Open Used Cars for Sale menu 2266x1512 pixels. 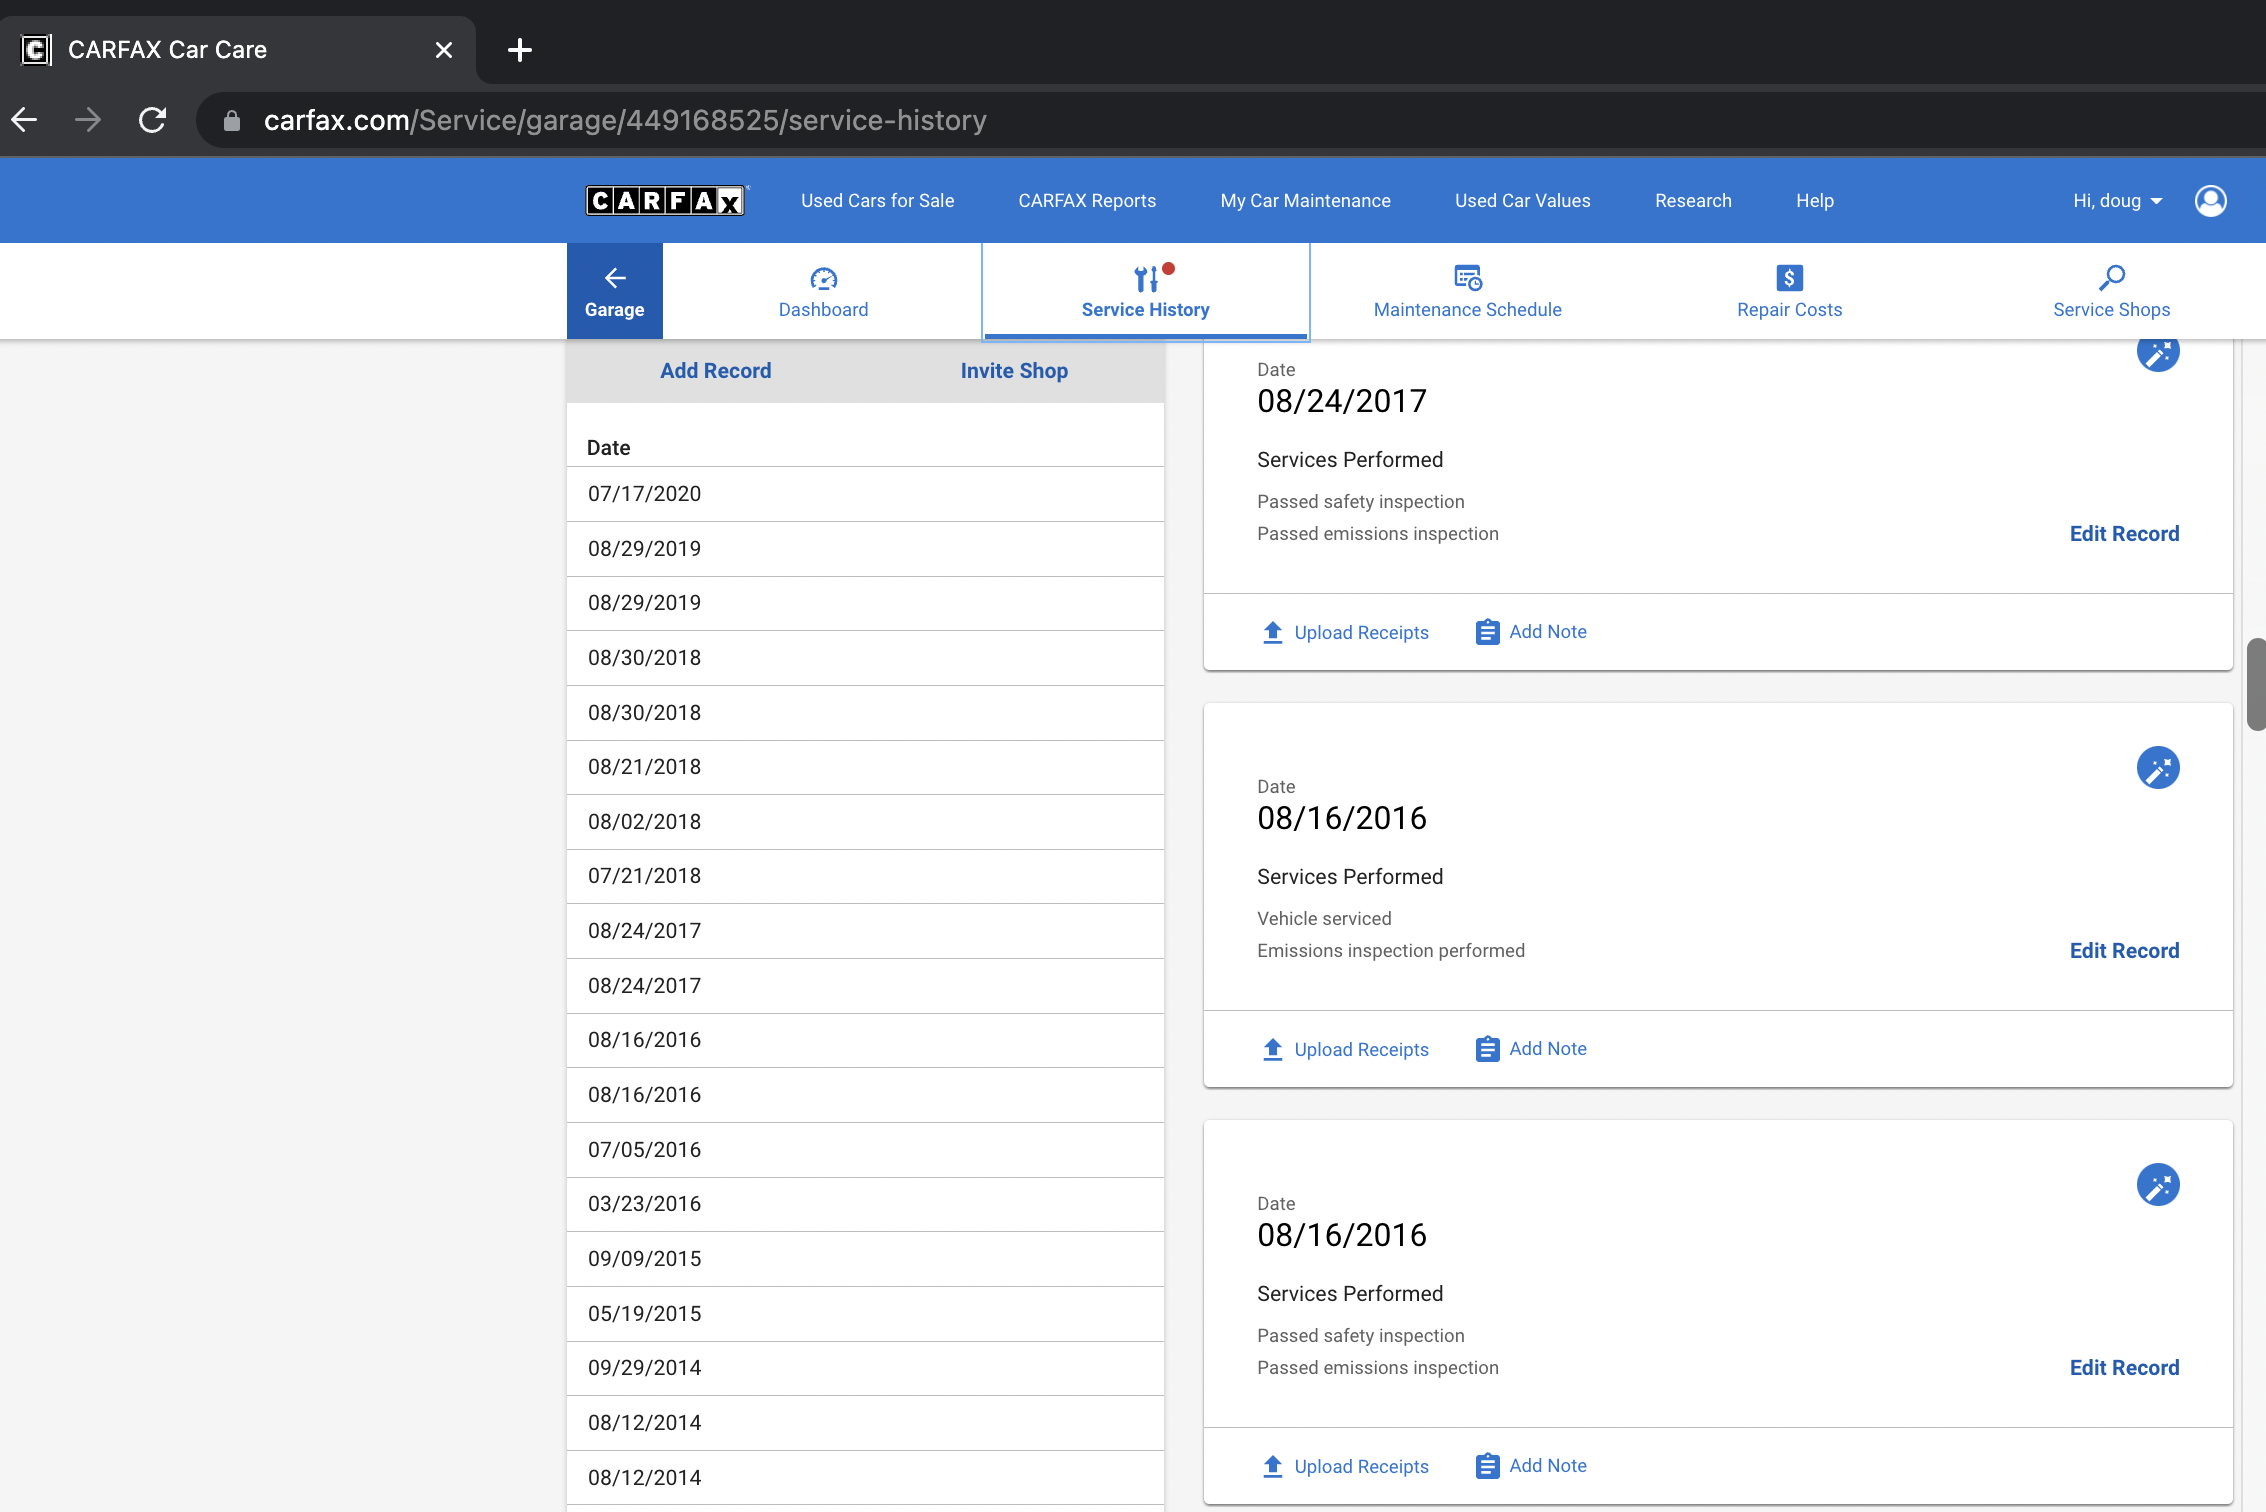(877, 201)
